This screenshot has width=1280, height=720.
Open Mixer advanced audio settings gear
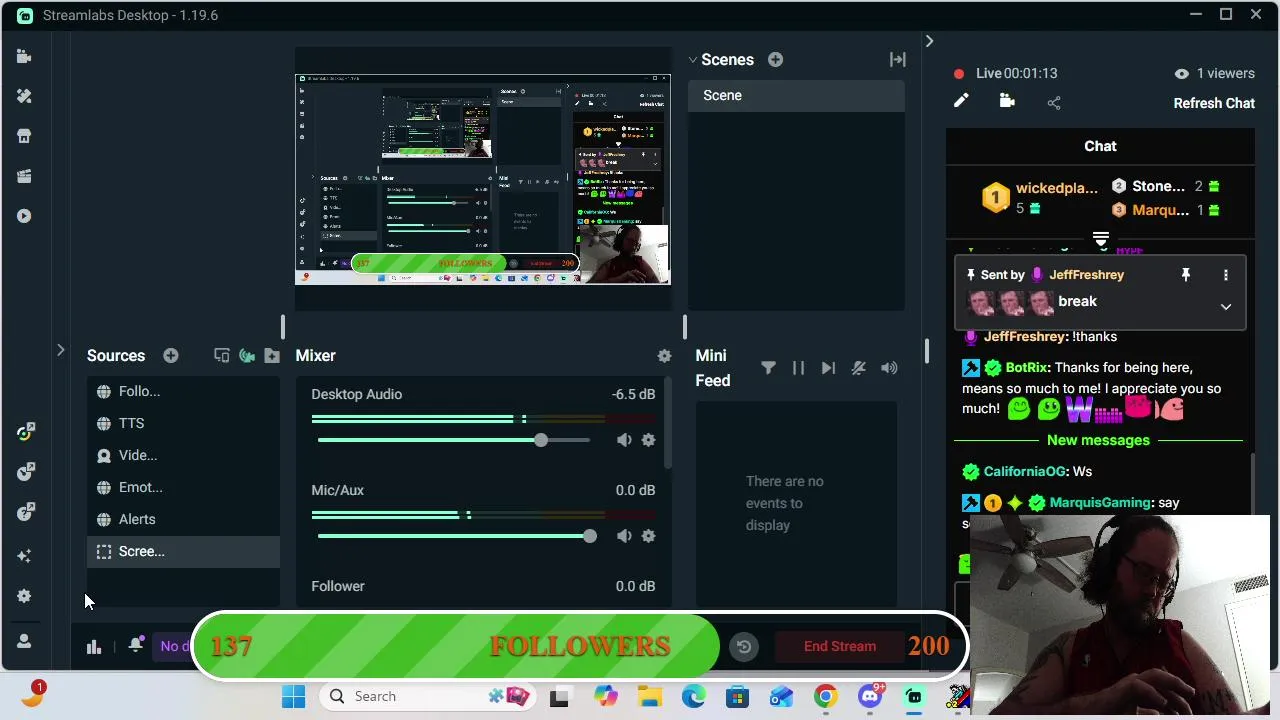(x=664, y=356)
